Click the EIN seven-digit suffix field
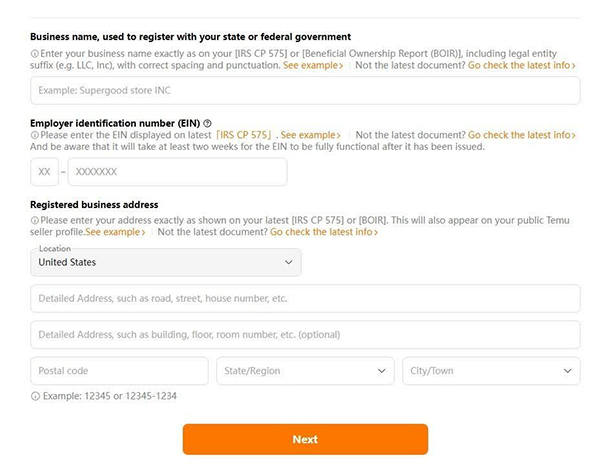This screenshot has height=471, width=600. (177, 172)
